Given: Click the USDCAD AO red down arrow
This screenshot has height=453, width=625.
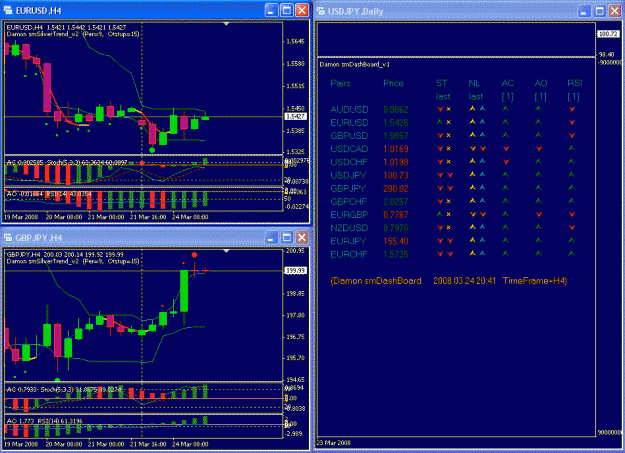Looking at the screenshot, I should coord(539,149).
